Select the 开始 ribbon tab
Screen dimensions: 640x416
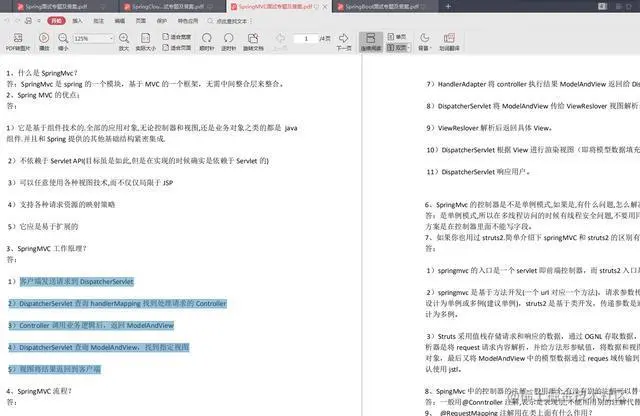56,20
